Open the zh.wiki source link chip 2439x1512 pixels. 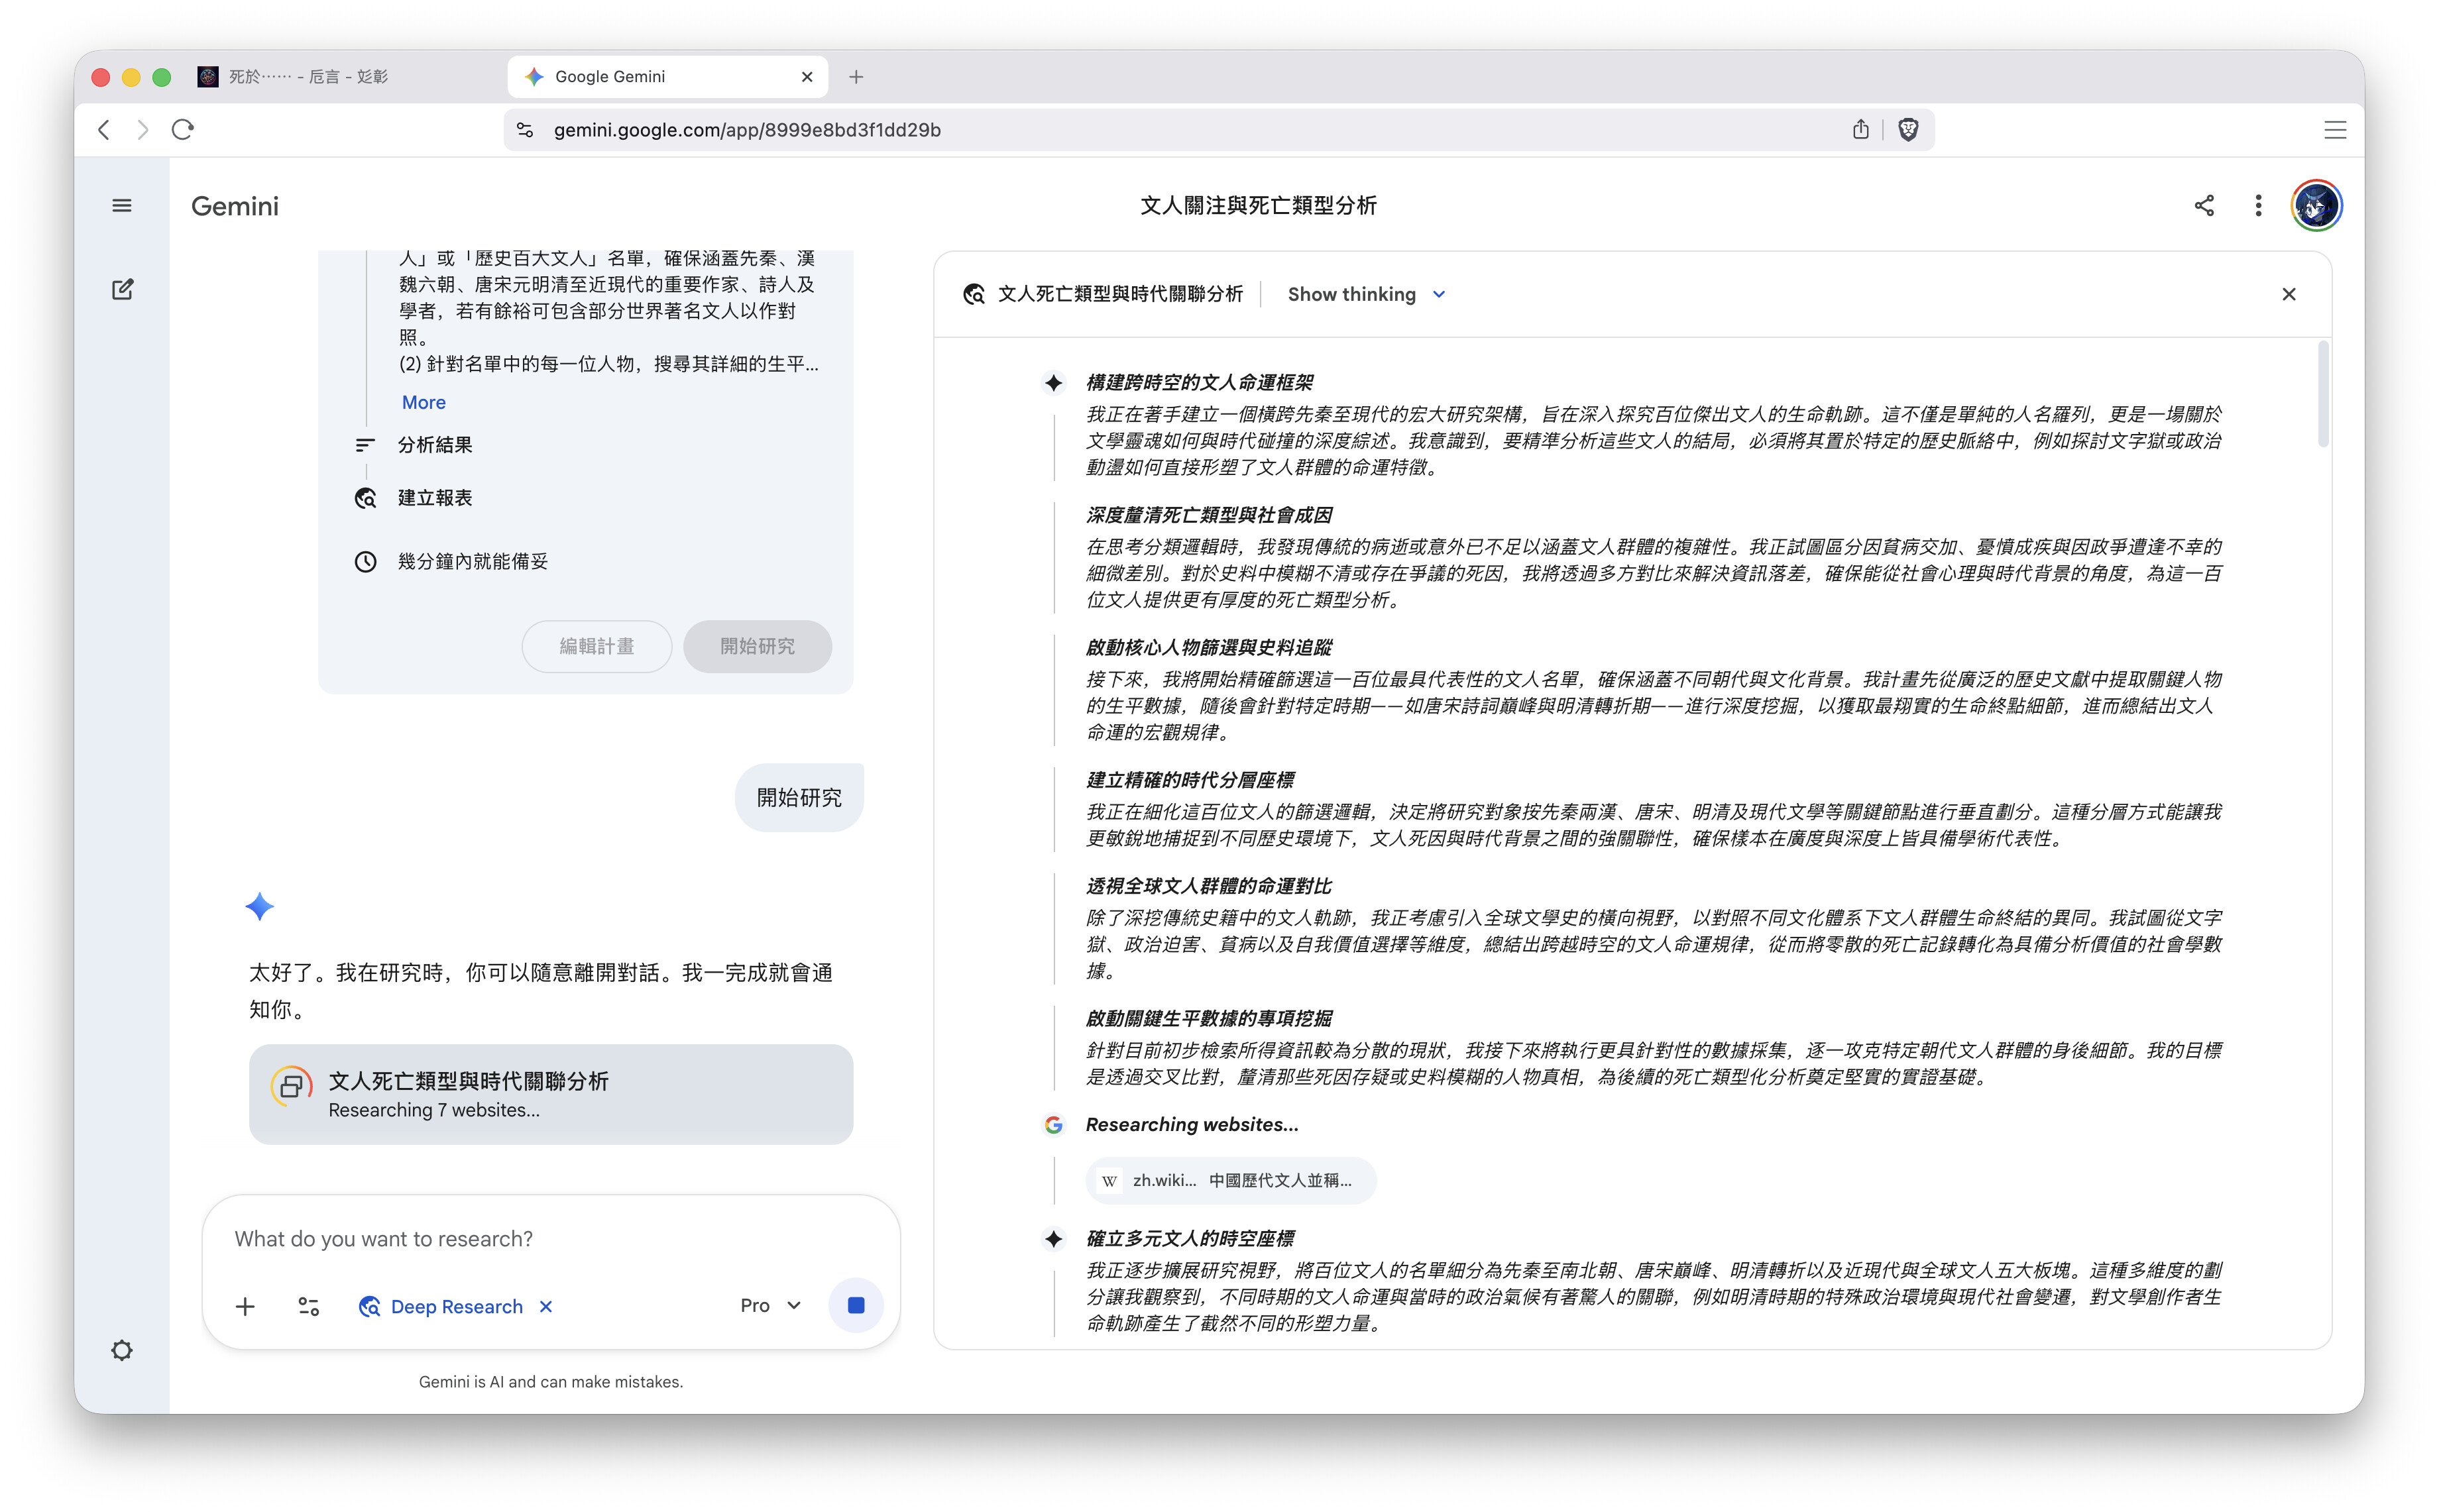pos(1230,1180)
